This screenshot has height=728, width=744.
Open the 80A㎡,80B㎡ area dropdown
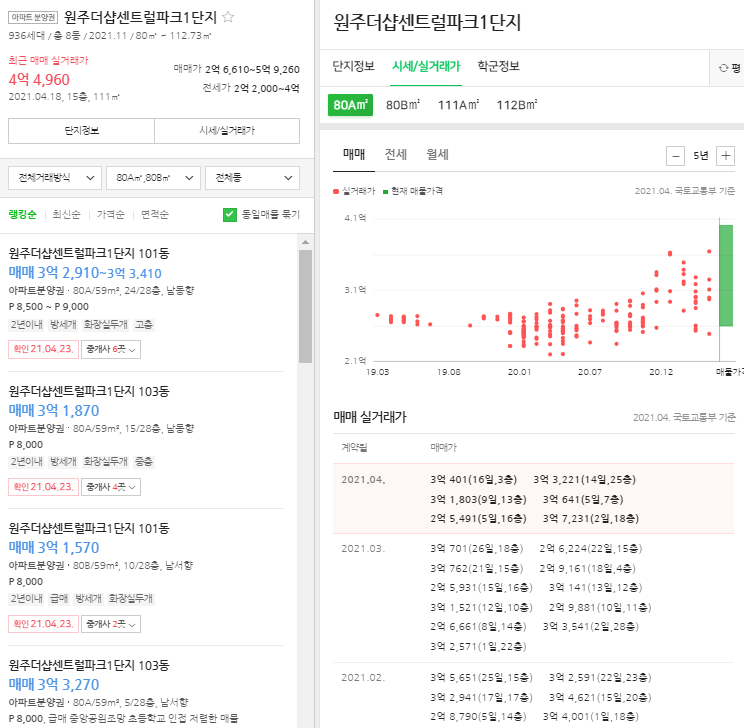(153, 178)
